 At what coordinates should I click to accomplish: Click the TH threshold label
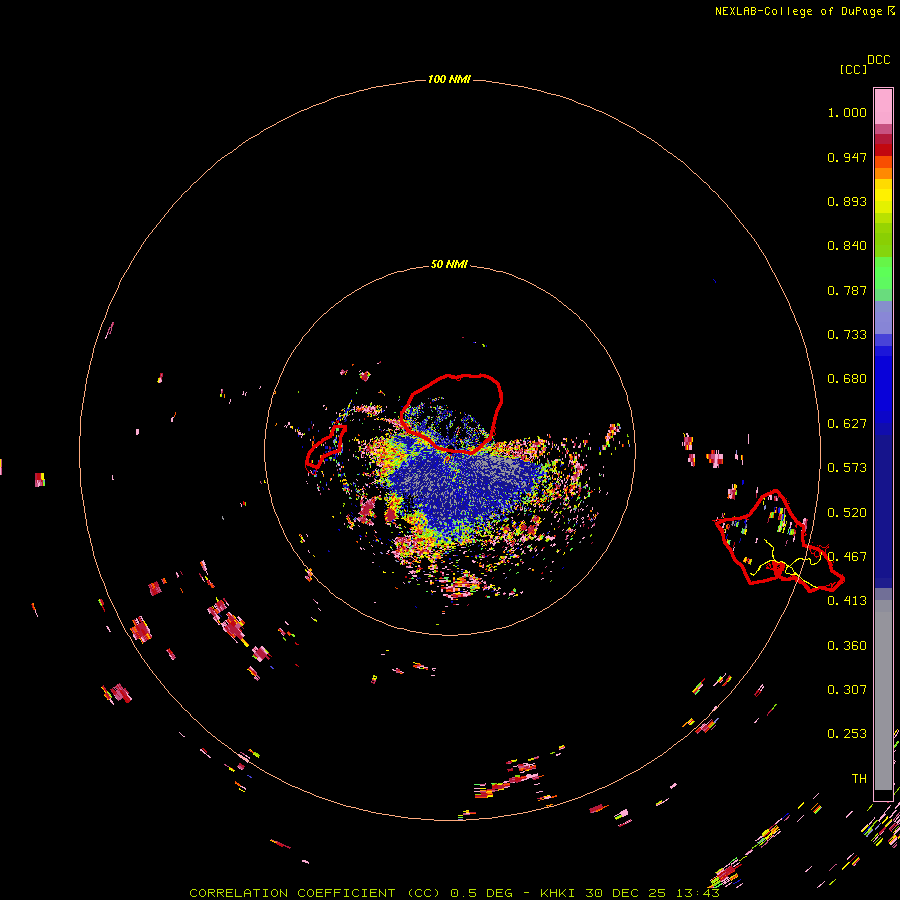(859, 779)
